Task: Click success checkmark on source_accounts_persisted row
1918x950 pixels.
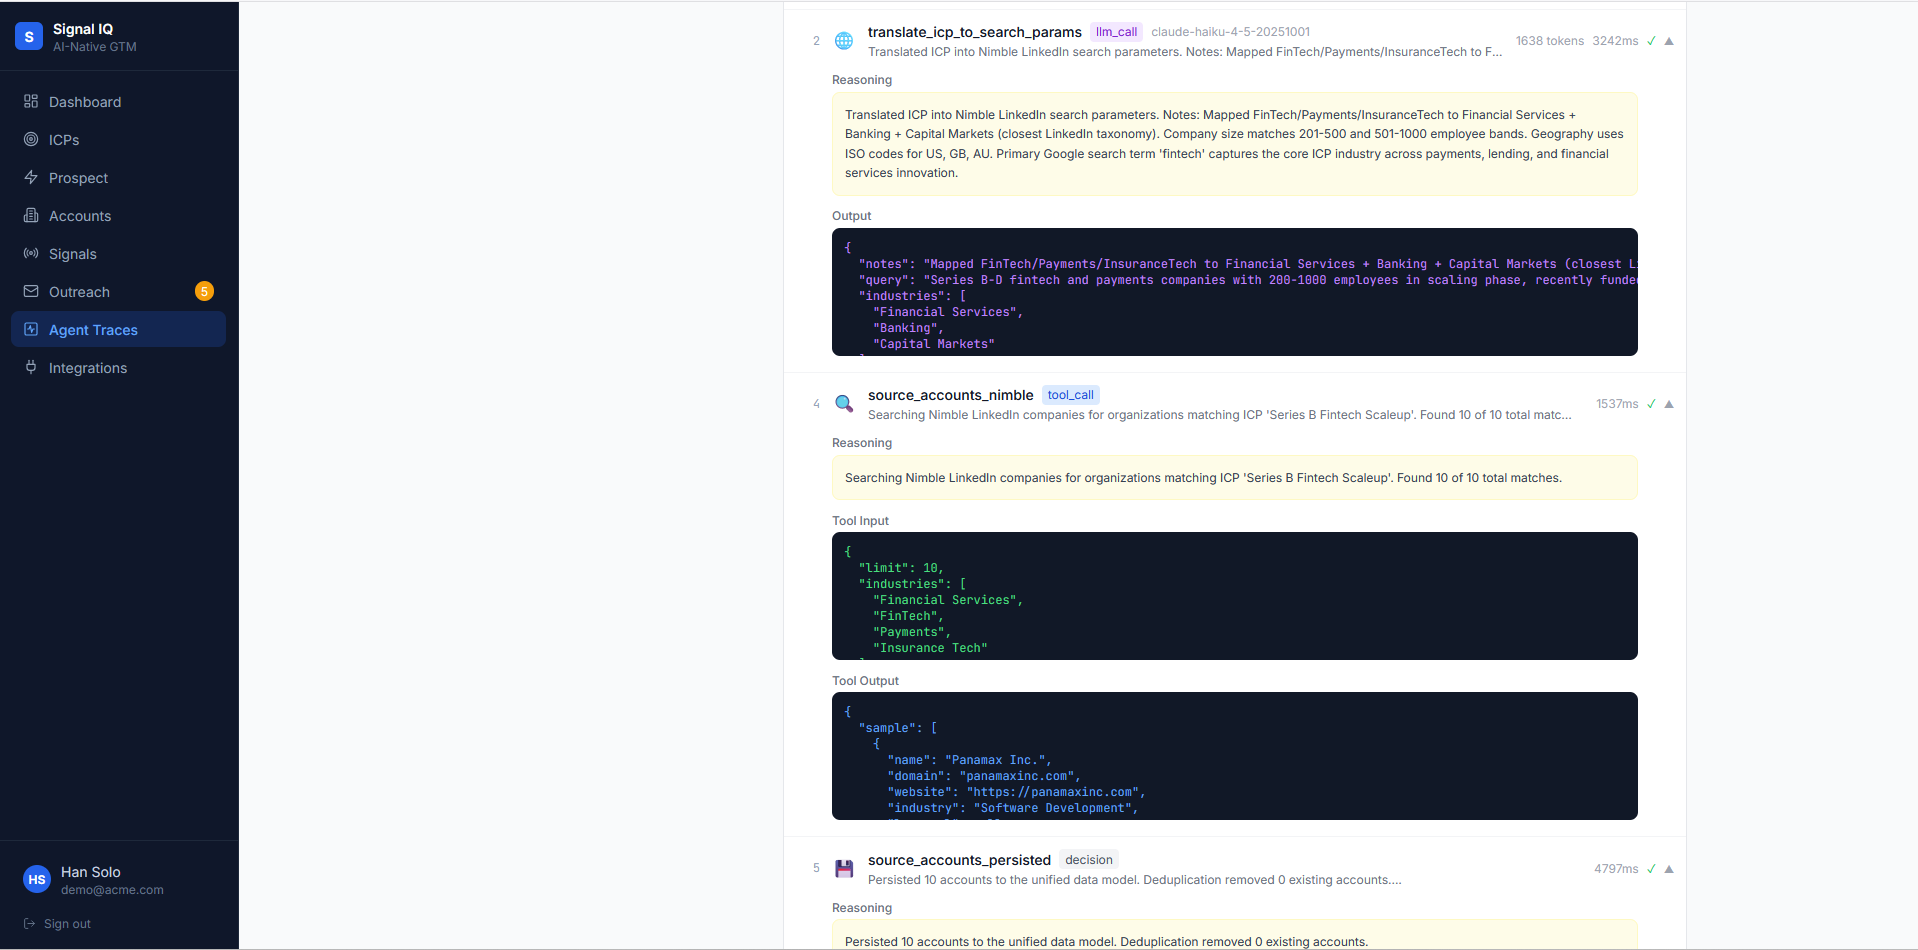Action: (1651, 869)
